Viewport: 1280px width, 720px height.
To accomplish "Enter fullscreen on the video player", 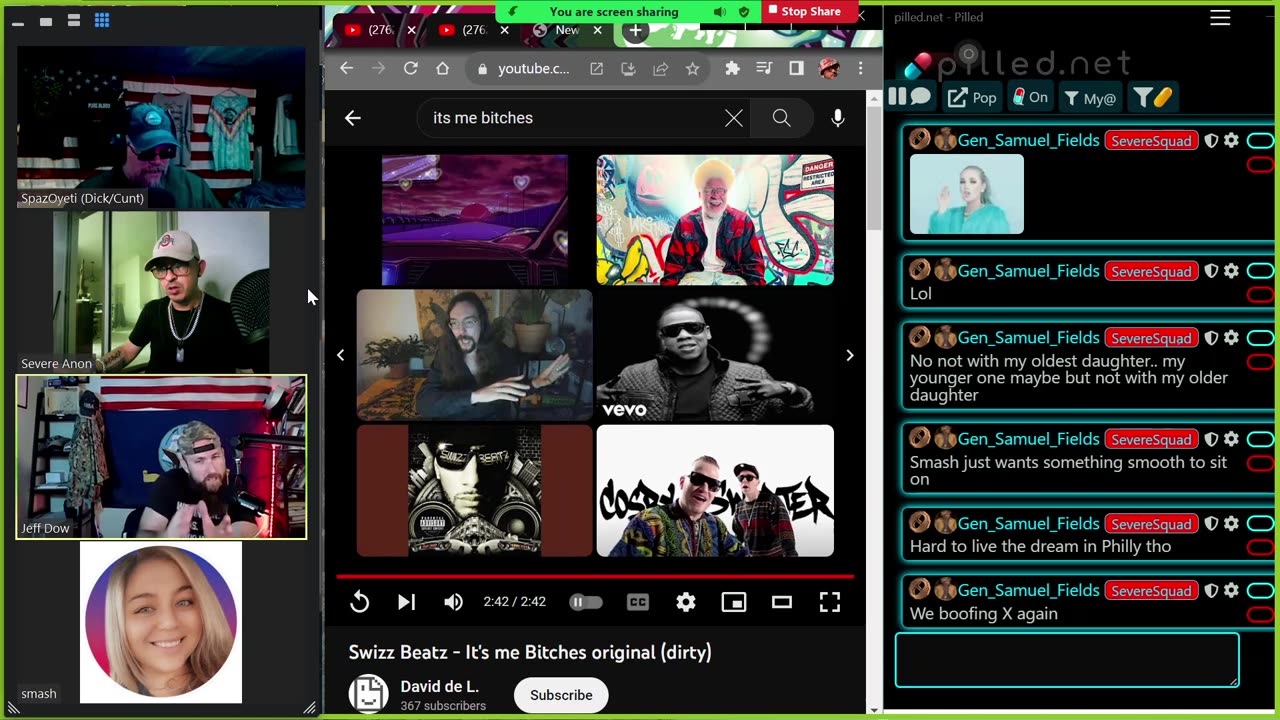I will (x=830, y=602).
